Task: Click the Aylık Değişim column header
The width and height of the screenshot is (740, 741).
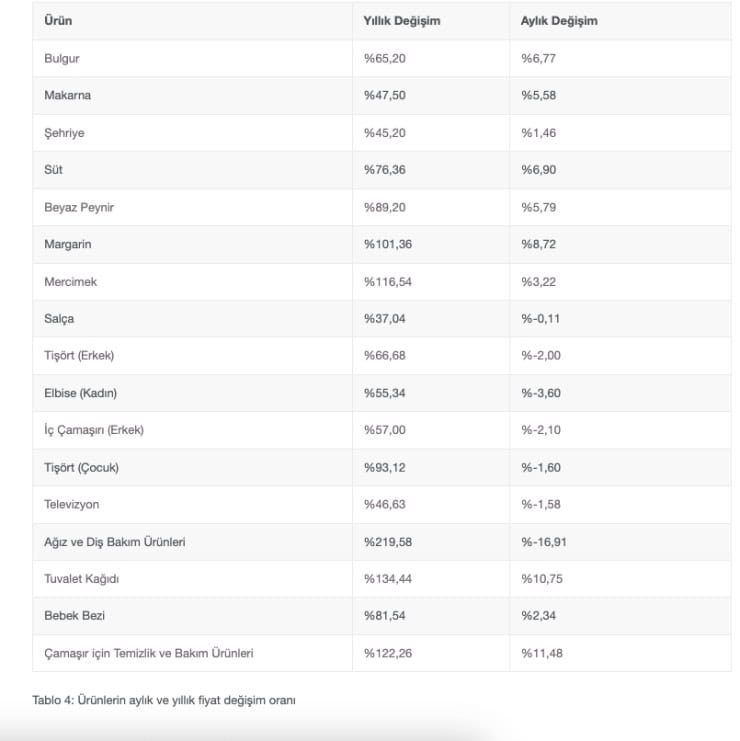Action: coord(559,21)
